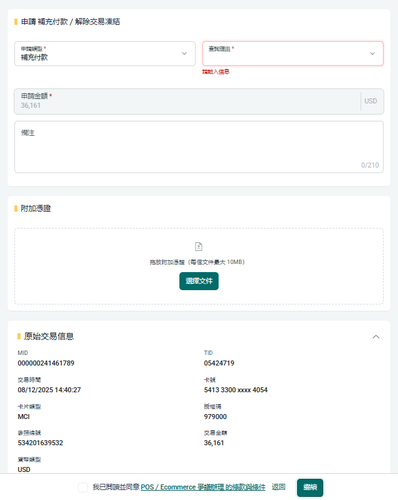The height and width of the screenshot is (500, 398).
Task: Click the 0/210 character counter
Action: 370,165
